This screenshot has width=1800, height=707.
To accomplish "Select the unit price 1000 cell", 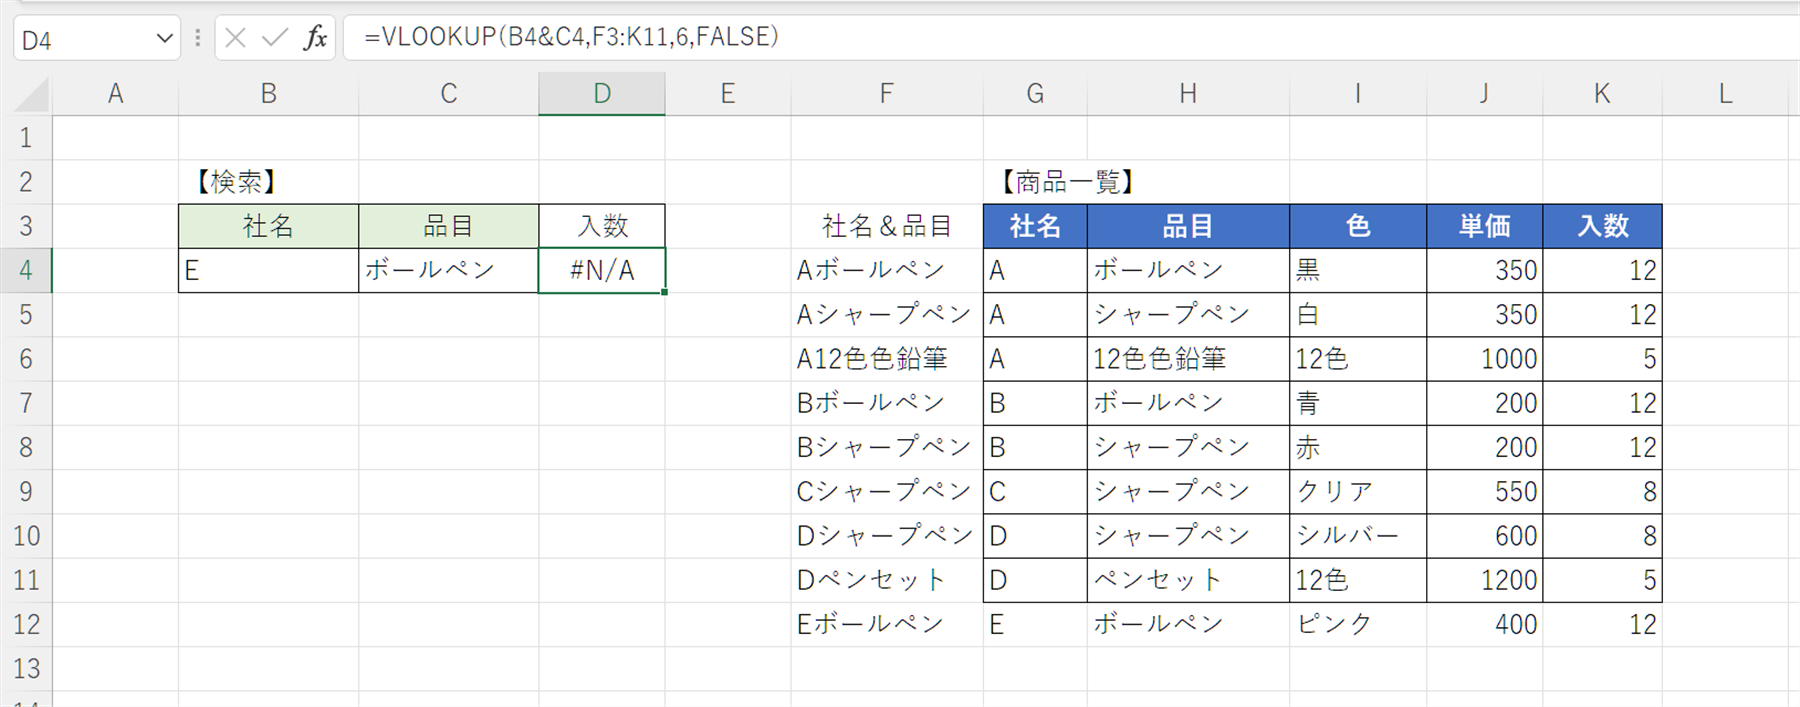I will click(x=1485, y=358).
